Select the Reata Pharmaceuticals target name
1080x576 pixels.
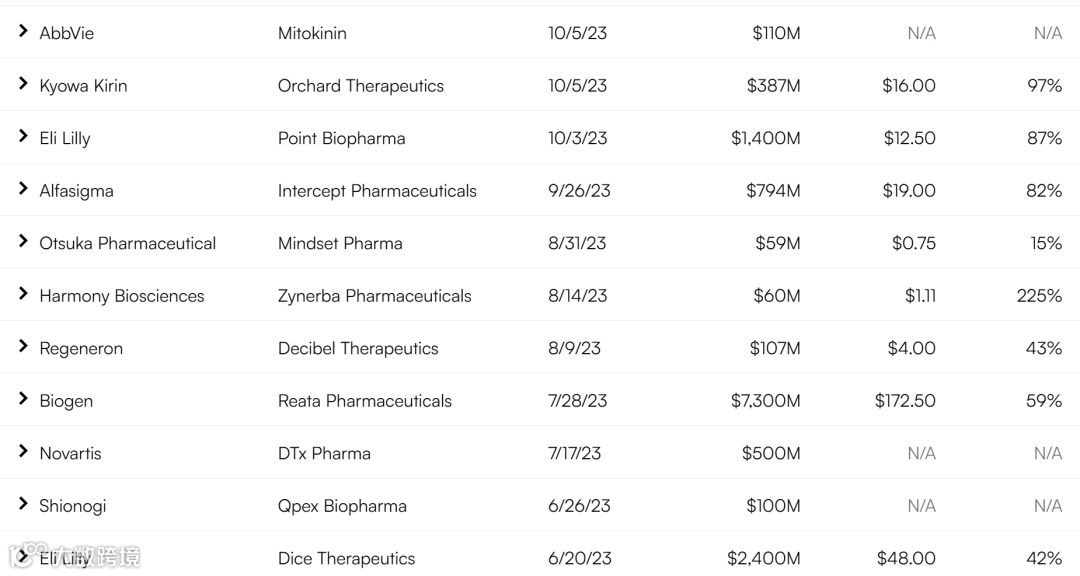click(x=364, y=401)
